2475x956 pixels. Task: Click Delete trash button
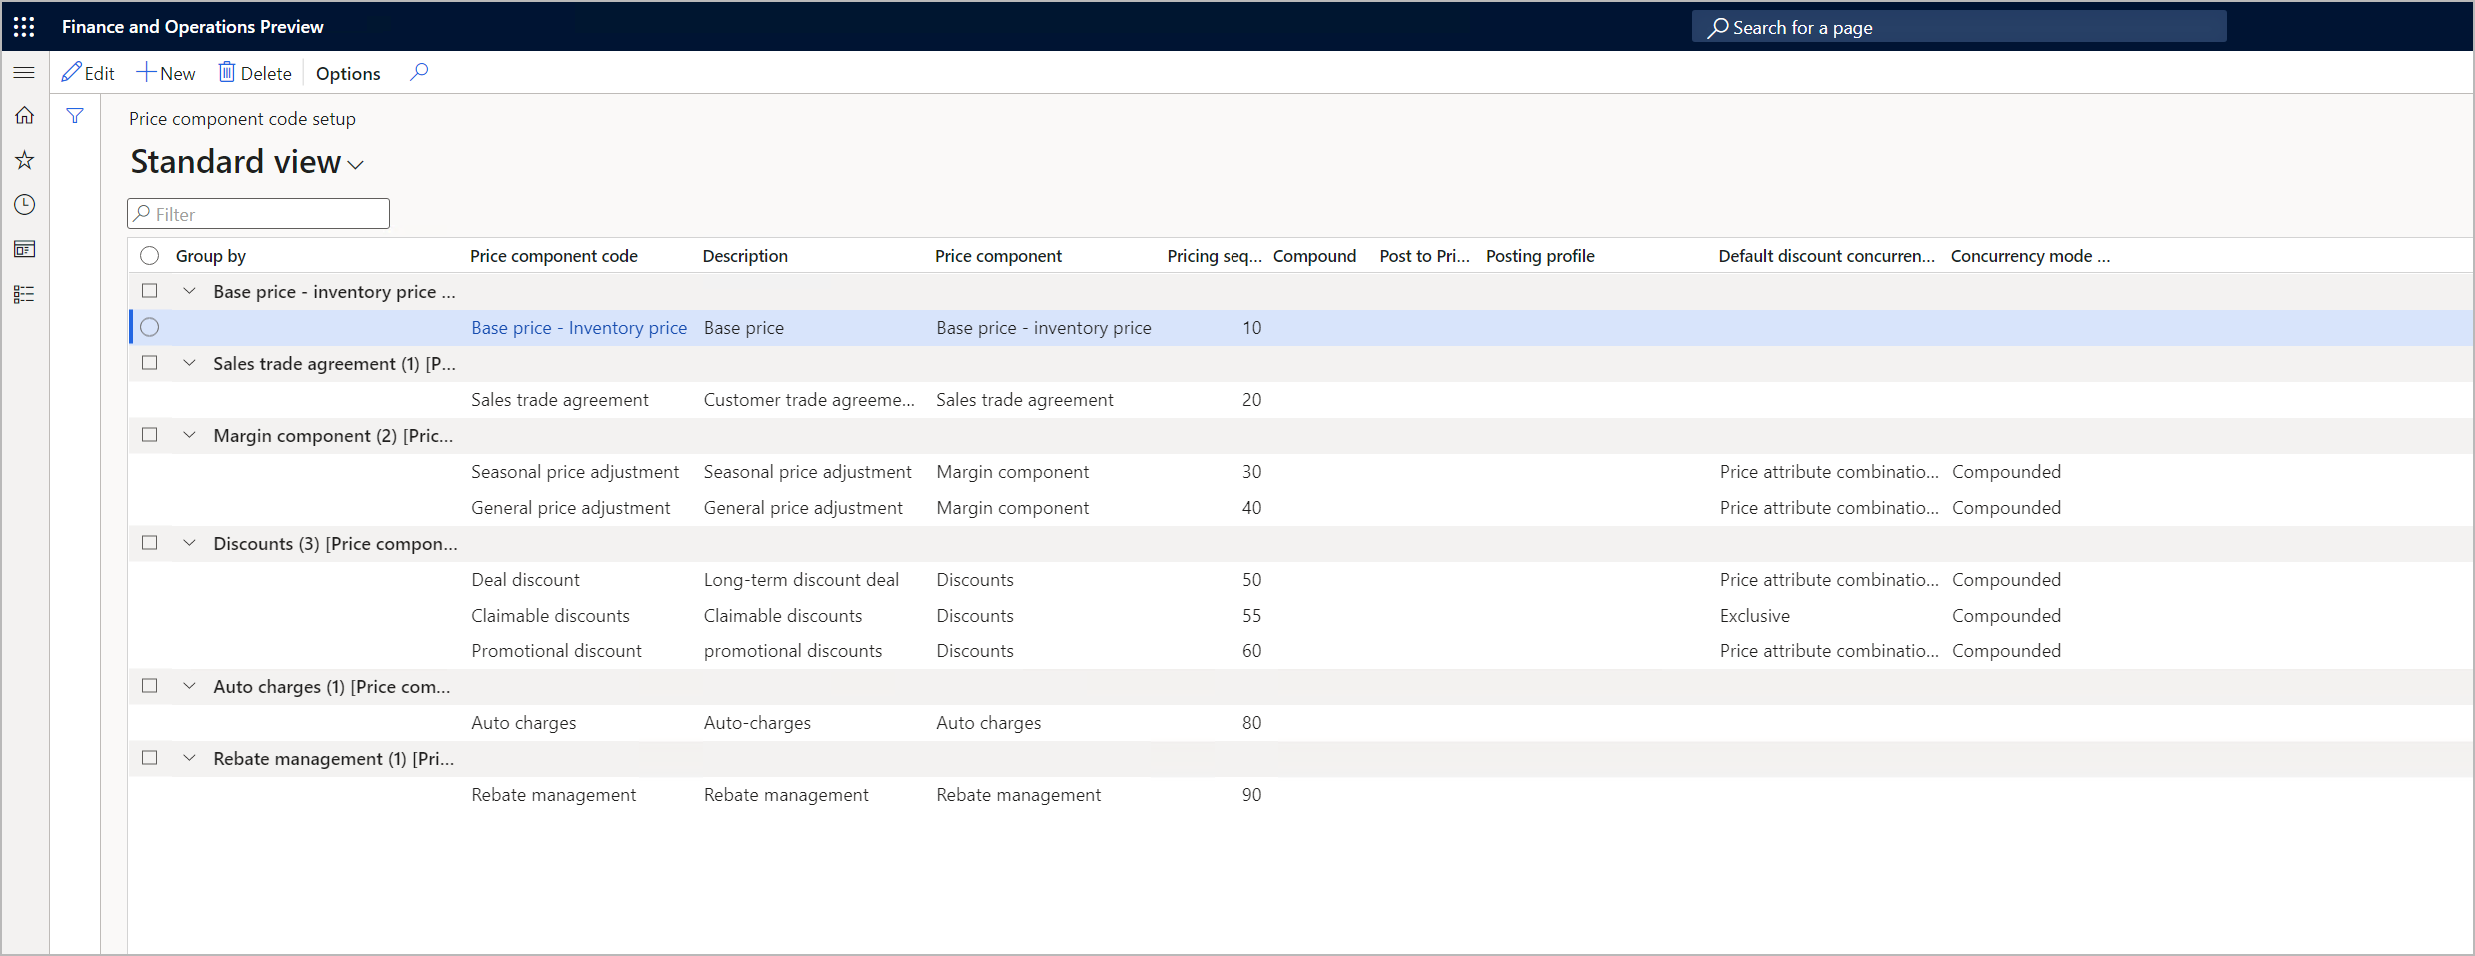255,73
